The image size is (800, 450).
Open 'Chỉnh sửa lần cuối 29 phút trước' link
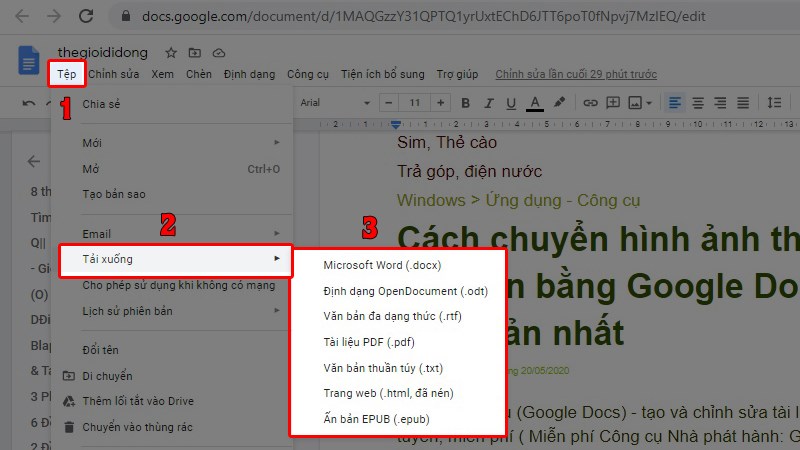click(576, 74)
